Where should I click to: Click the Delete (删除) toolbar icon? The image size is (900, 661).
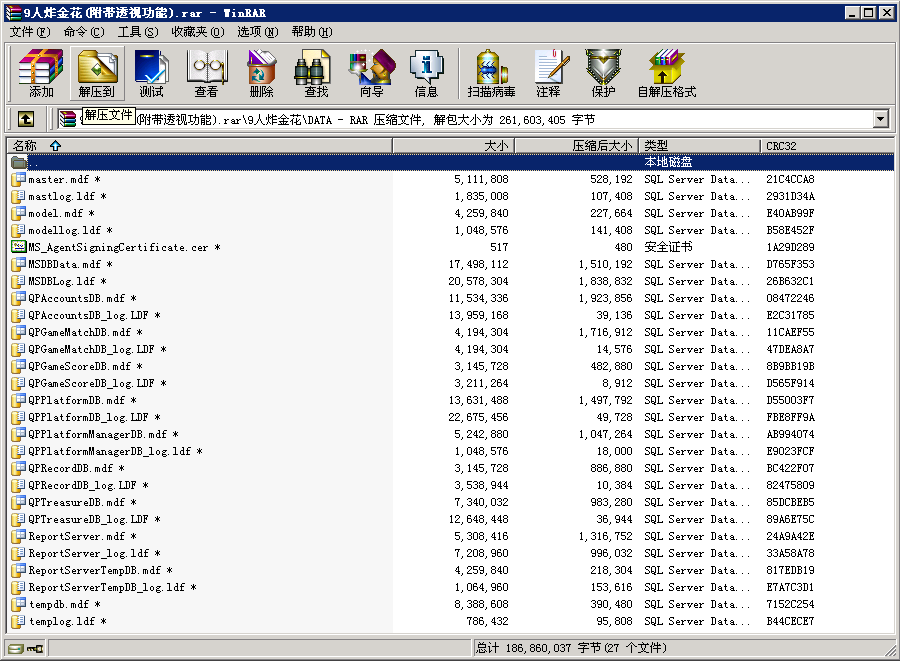261,73
